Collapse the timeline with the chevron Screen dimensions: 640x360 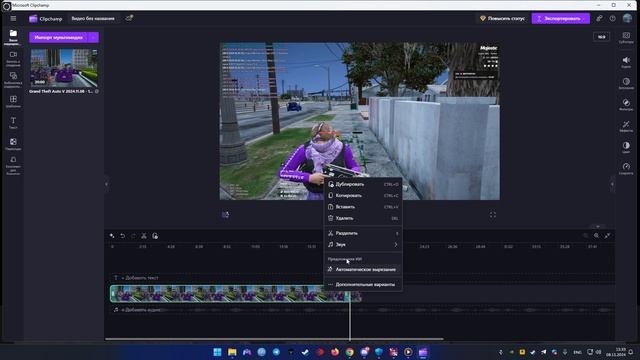point(598,227)
